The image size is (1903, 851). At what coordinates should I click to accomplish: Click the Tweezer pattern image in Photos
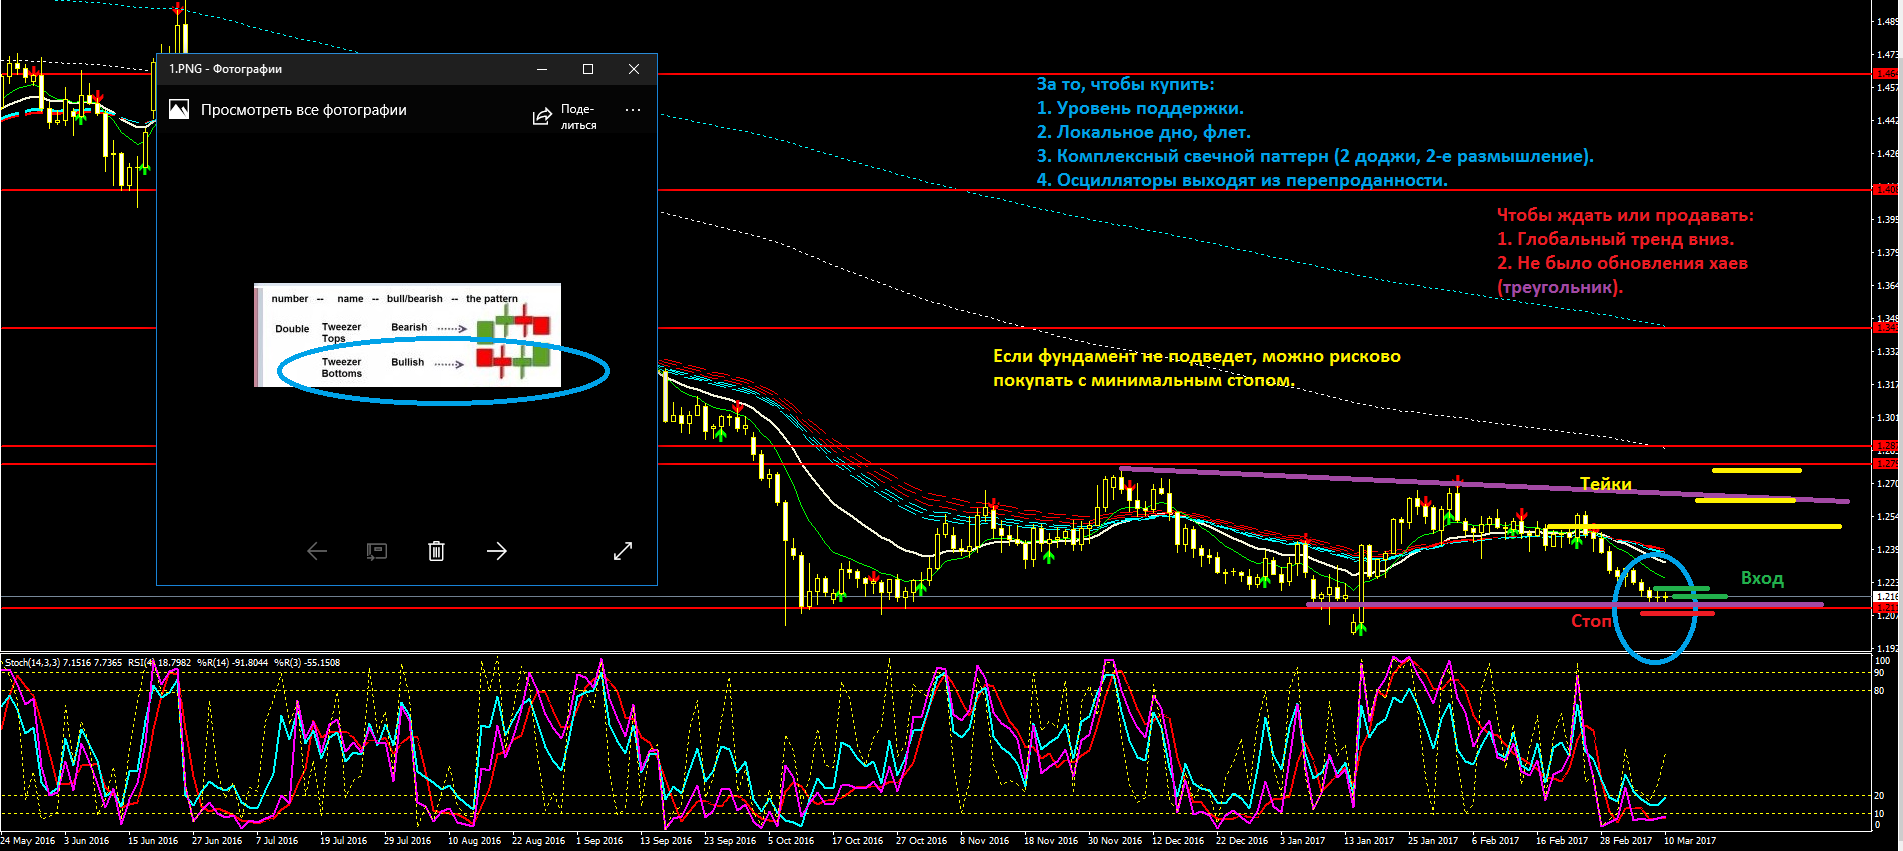[408, 335]
